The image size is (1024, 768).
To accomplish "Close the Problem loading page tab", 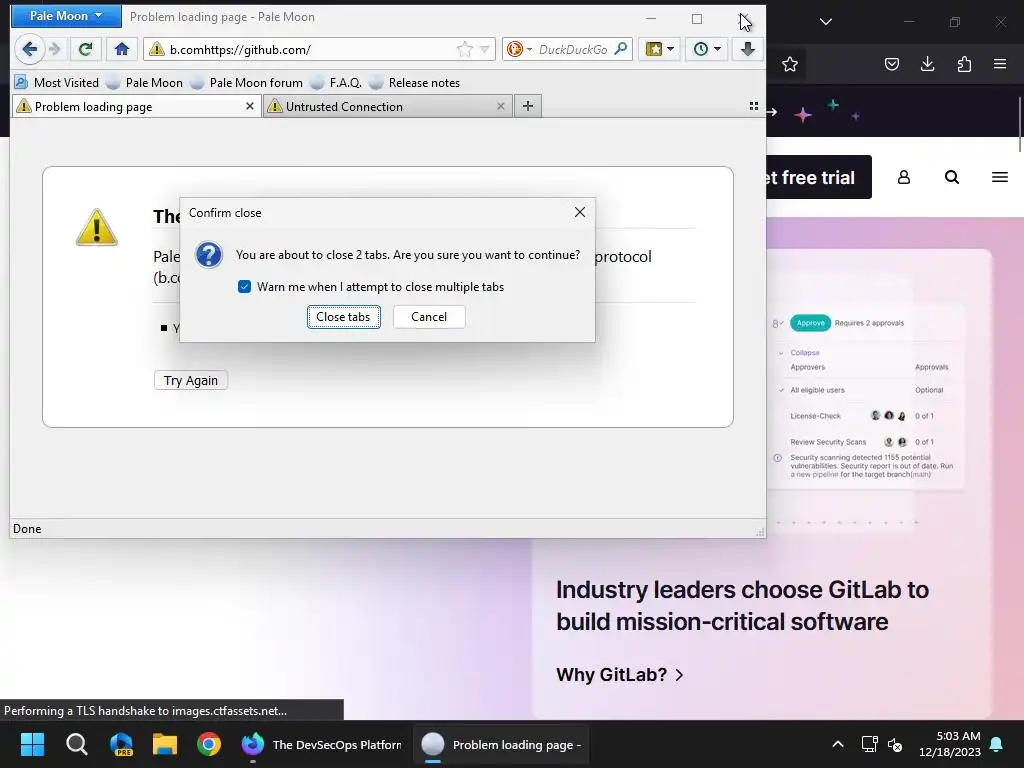I will click(x=249, y=106).
